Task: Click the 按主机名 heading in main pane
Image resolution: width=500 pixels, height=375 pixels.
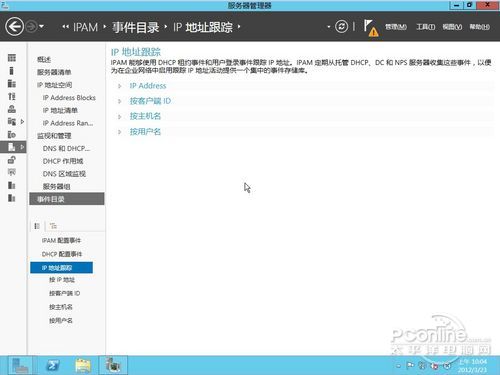Action: click(145, 116)
